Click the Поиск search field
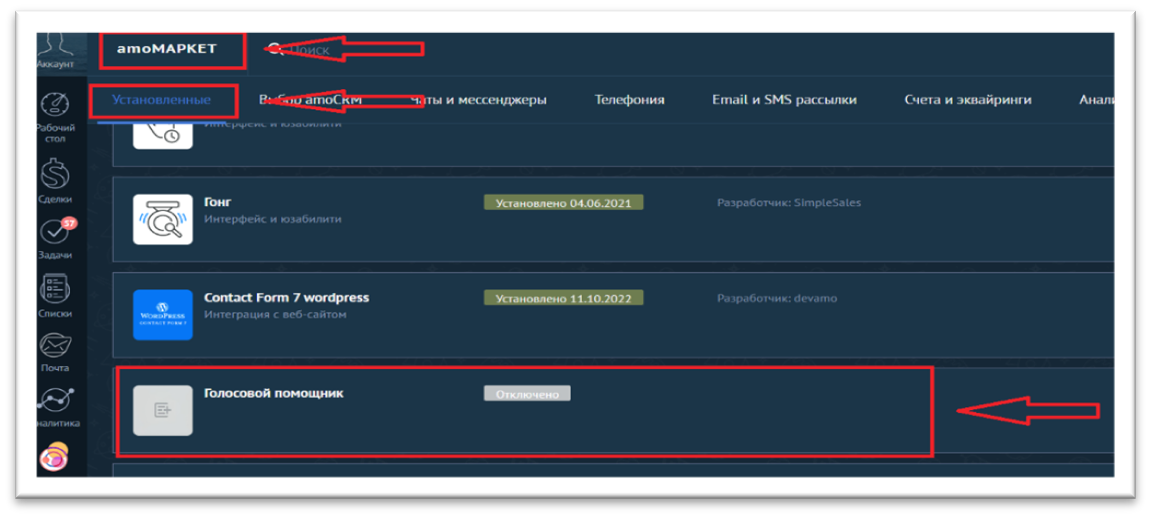Viewport: 1151px width, 518px height. coord(308,50)
